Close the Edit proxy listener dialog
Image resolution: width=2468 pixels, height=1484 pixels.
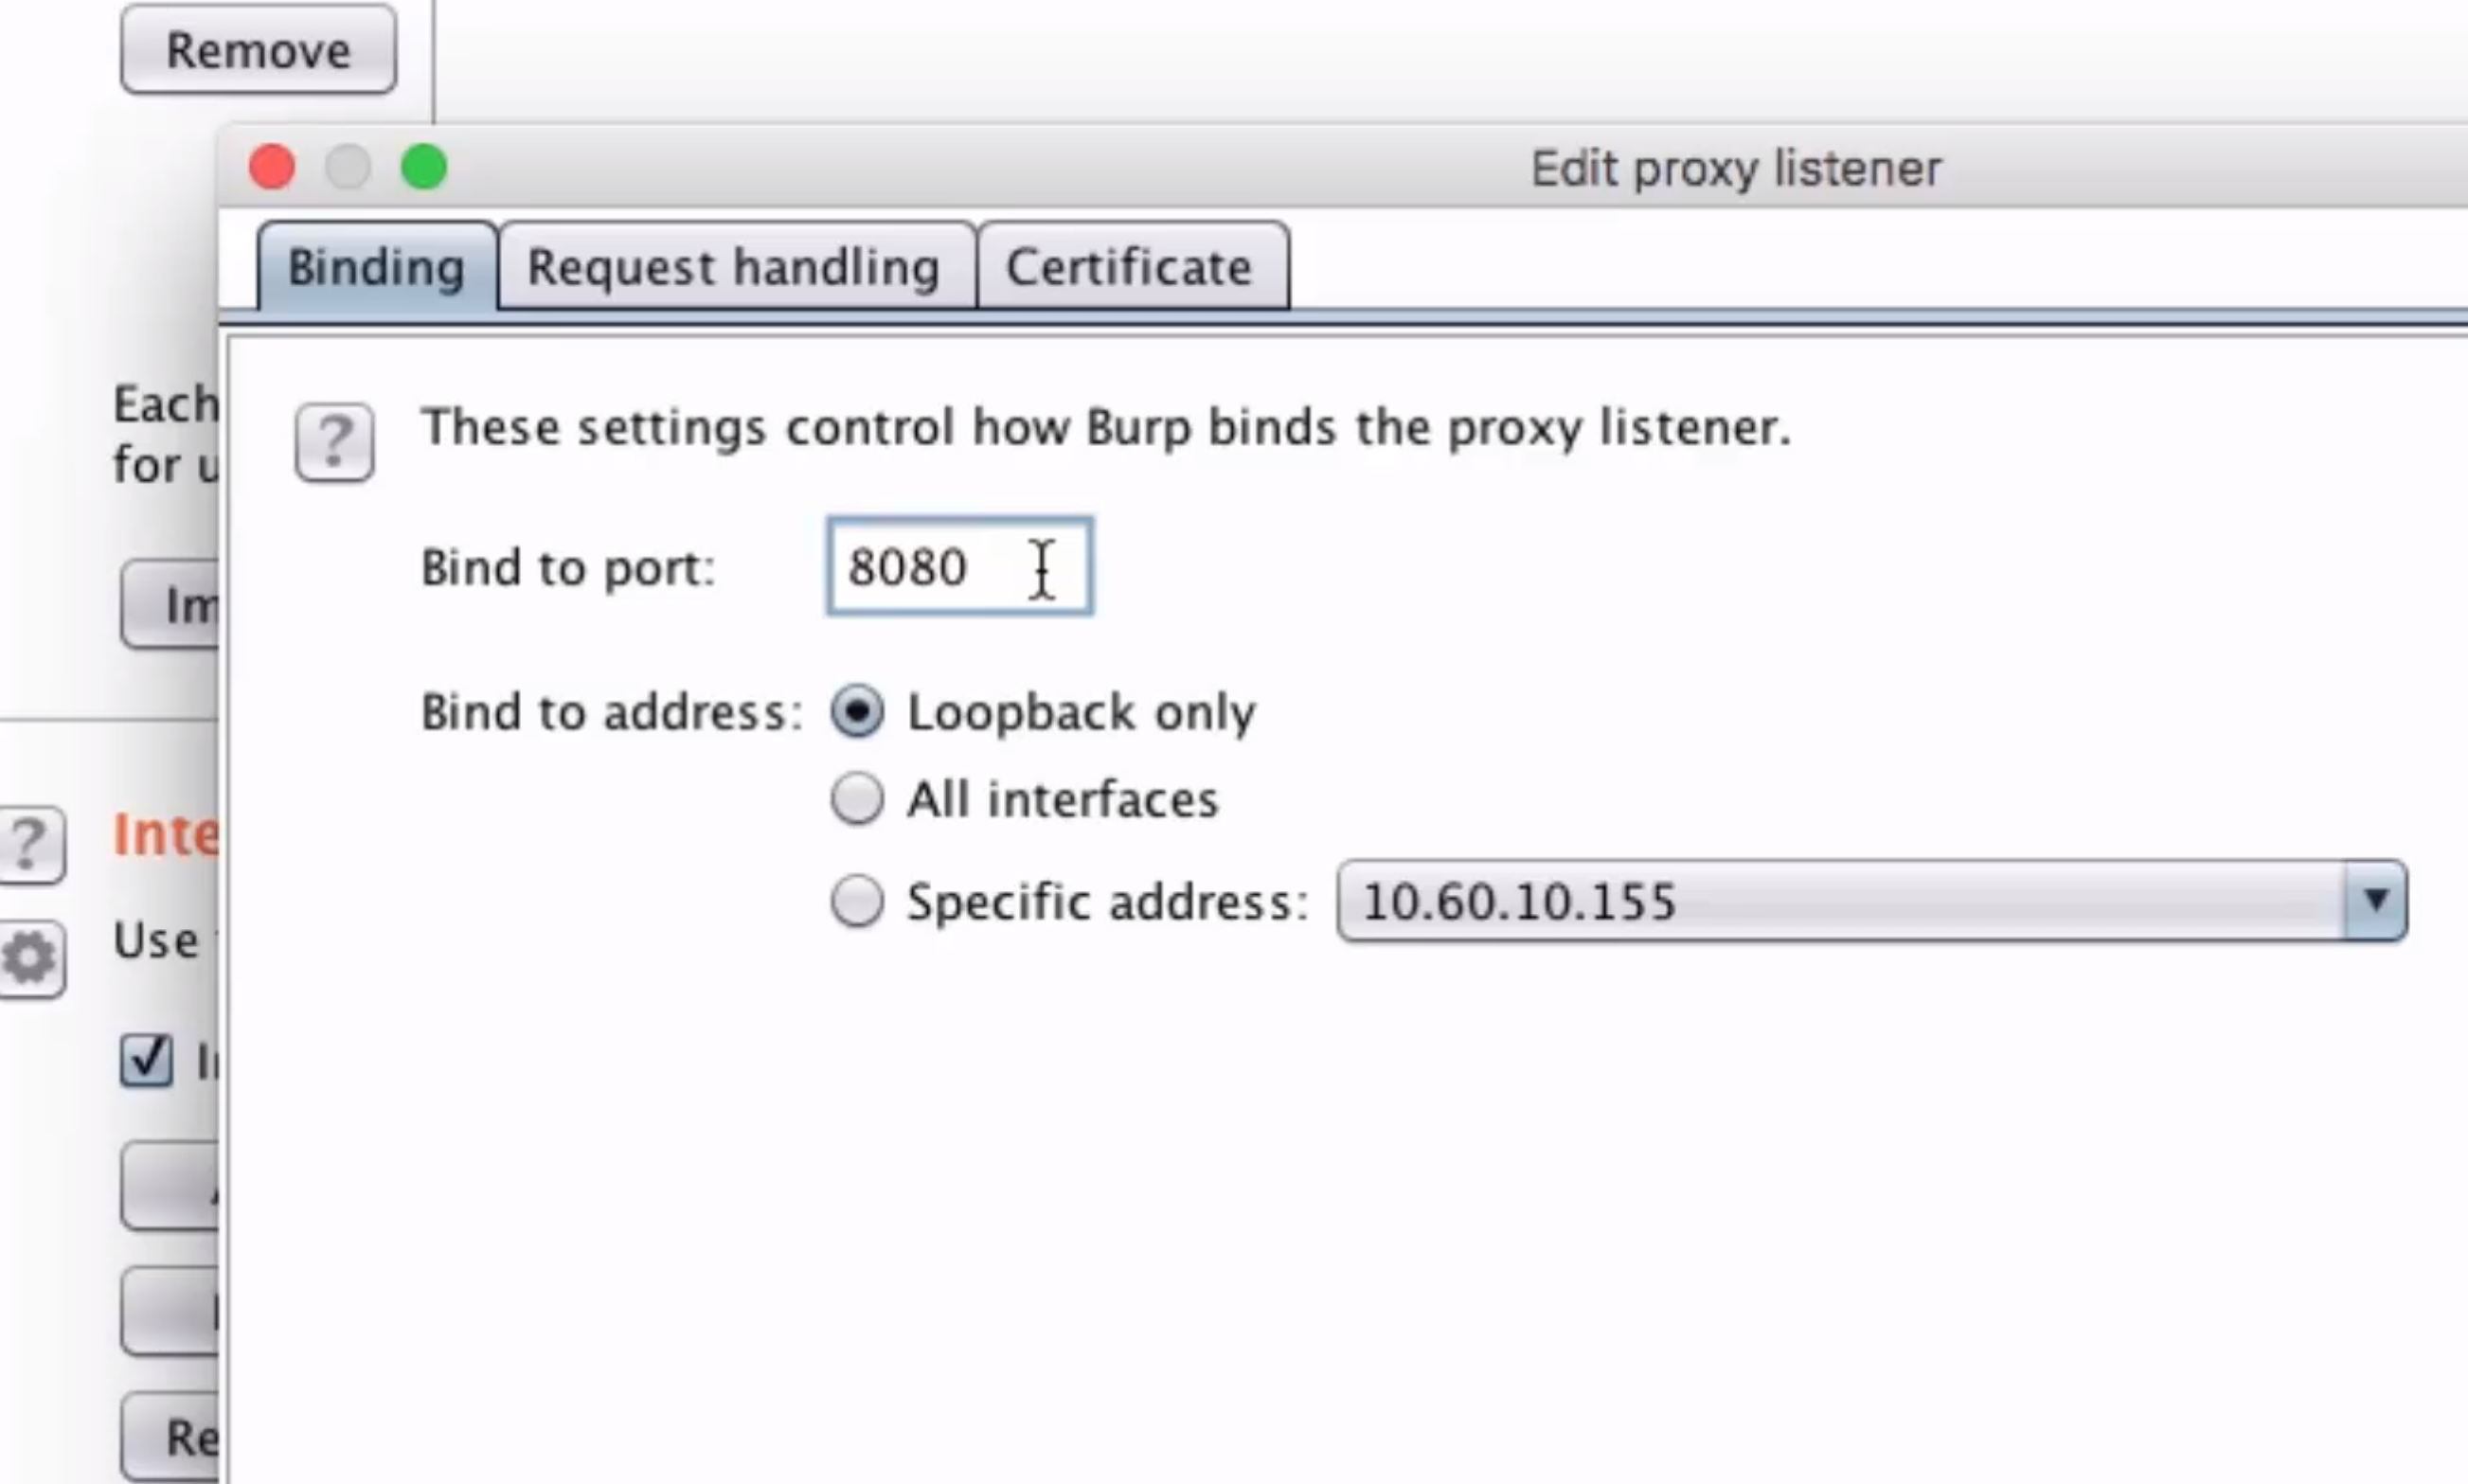[272, 166]
